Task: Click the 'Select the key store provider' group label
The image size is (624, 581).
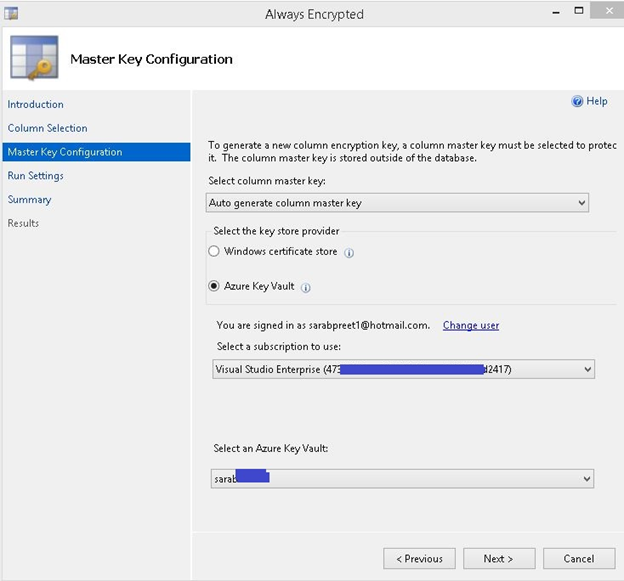Action: (276, 231)
